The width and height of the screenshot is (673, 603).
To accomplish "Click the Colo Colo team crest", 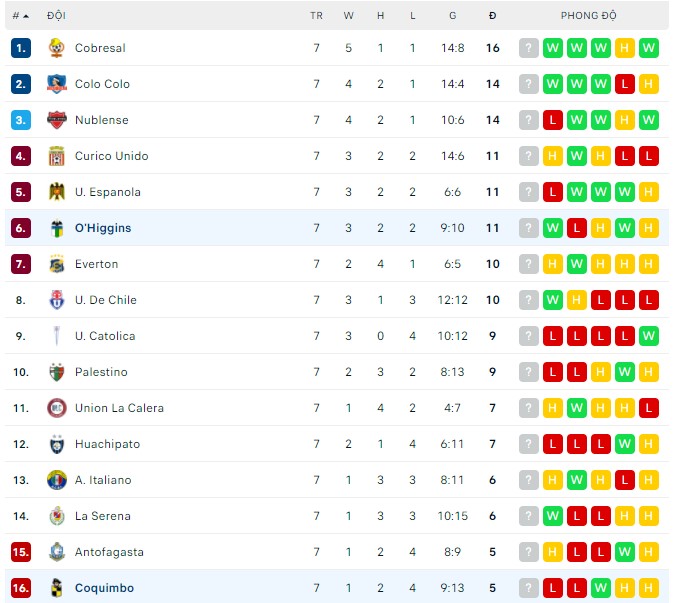I will [x=56, y=84].
